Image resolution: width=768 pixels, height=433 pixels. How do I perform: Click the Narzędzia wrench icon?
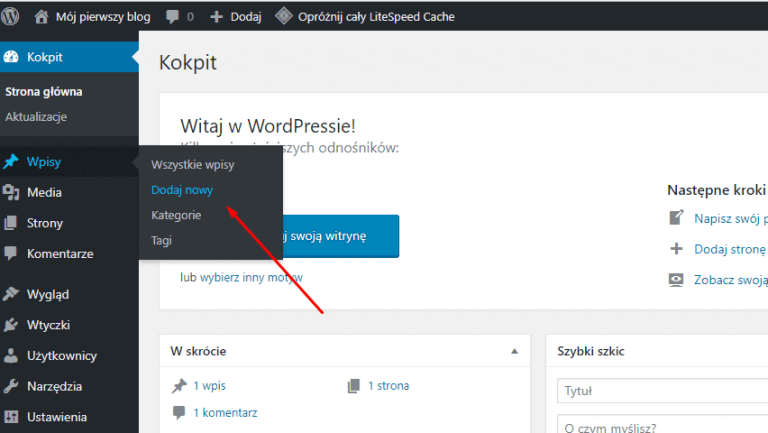coord(11,386)
